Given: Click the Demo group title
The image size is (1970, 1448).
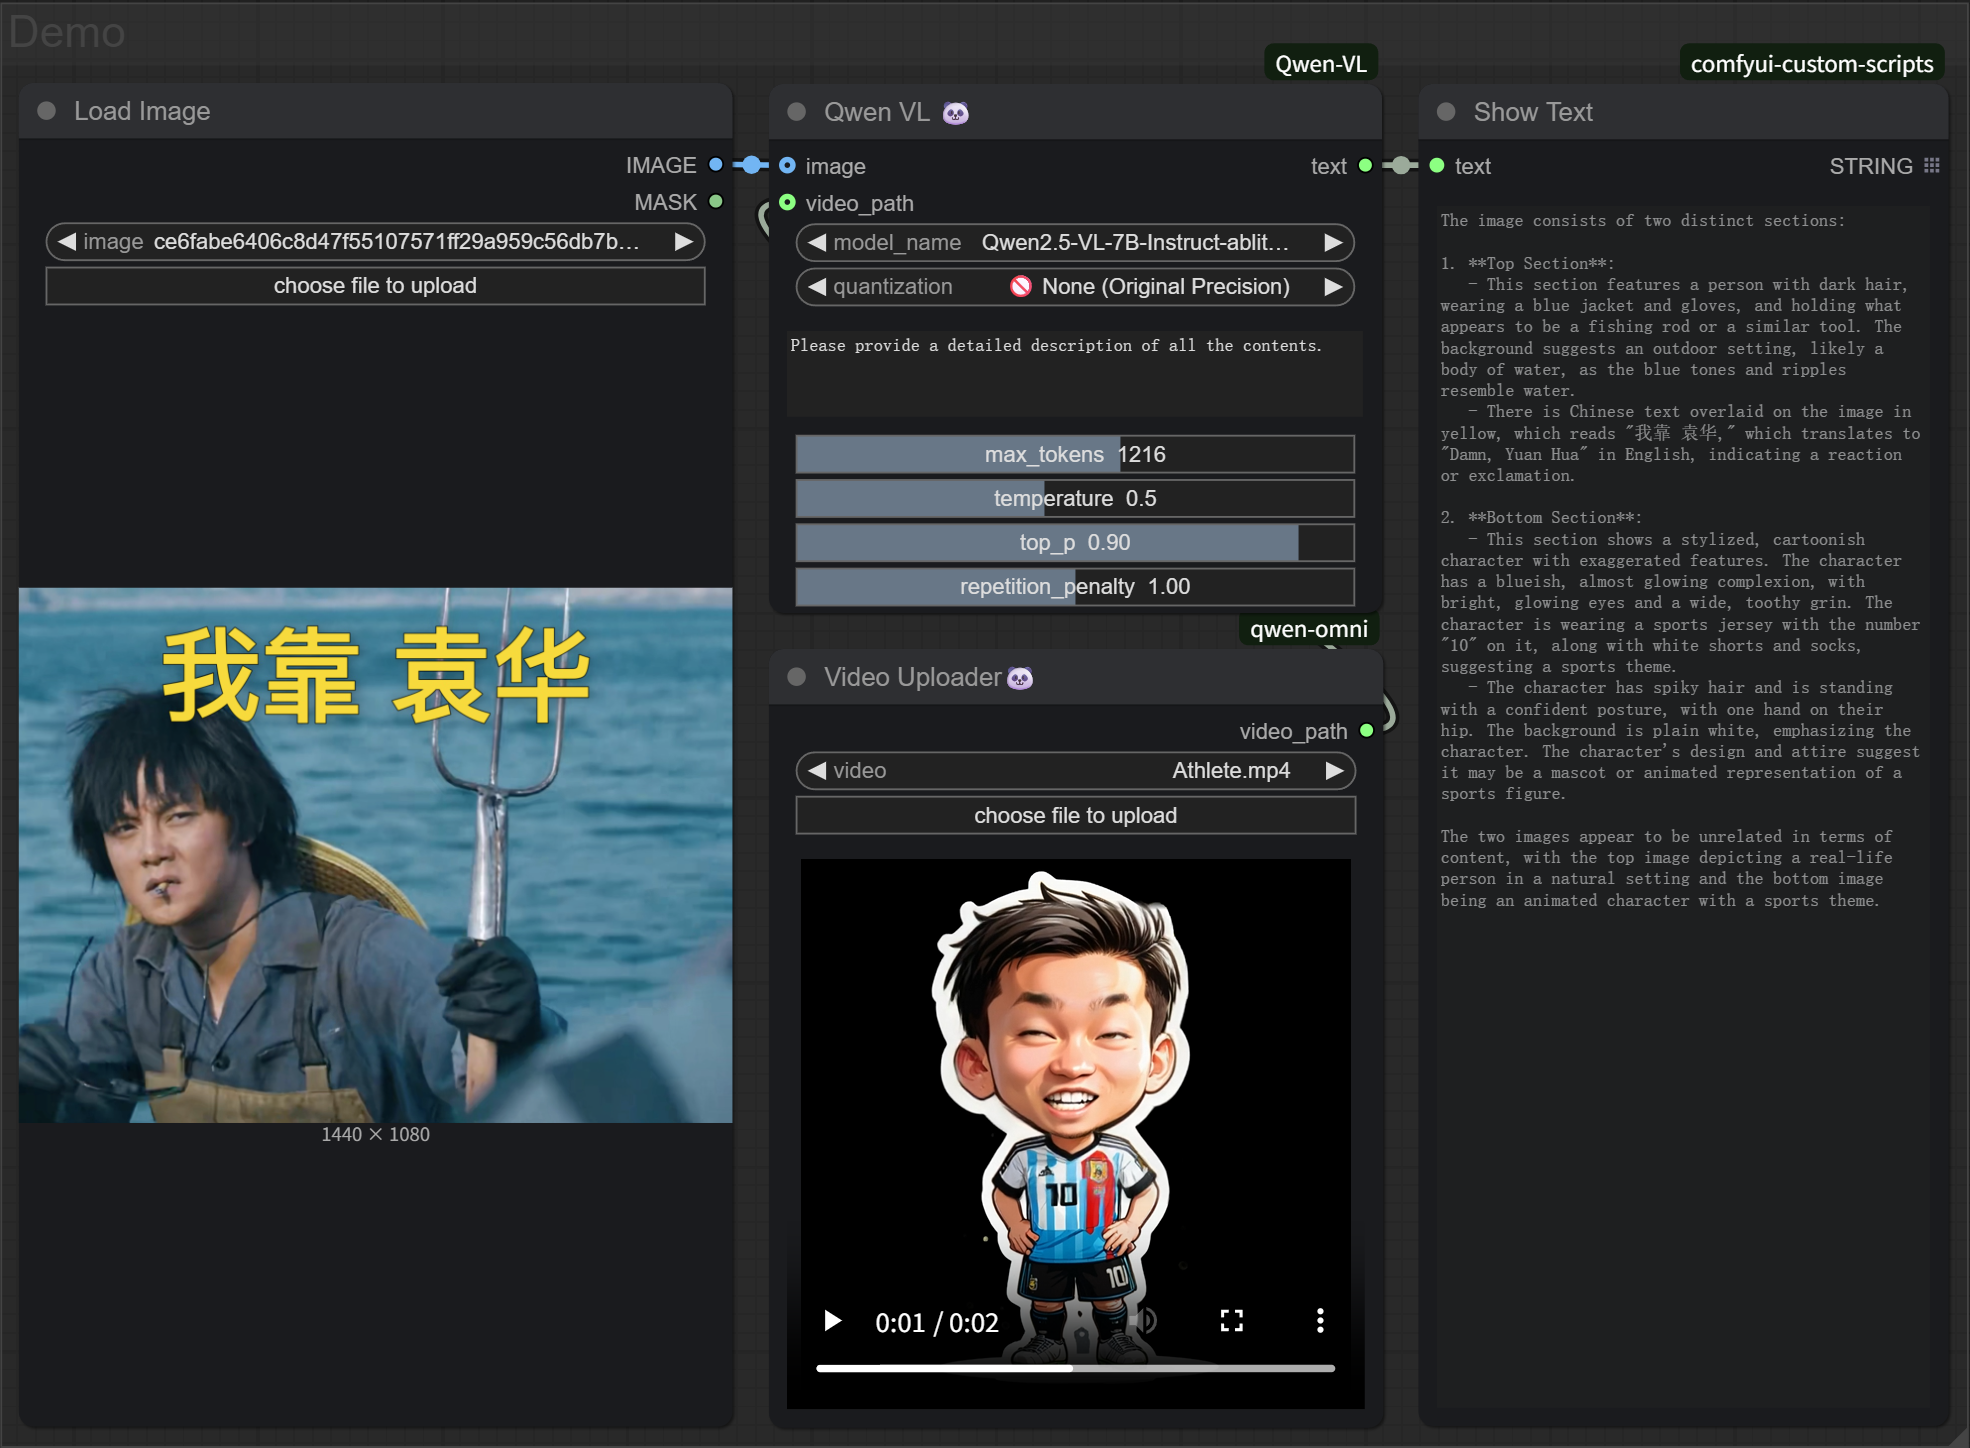Looking at the screenshot, I should click(x=68, y=32).
